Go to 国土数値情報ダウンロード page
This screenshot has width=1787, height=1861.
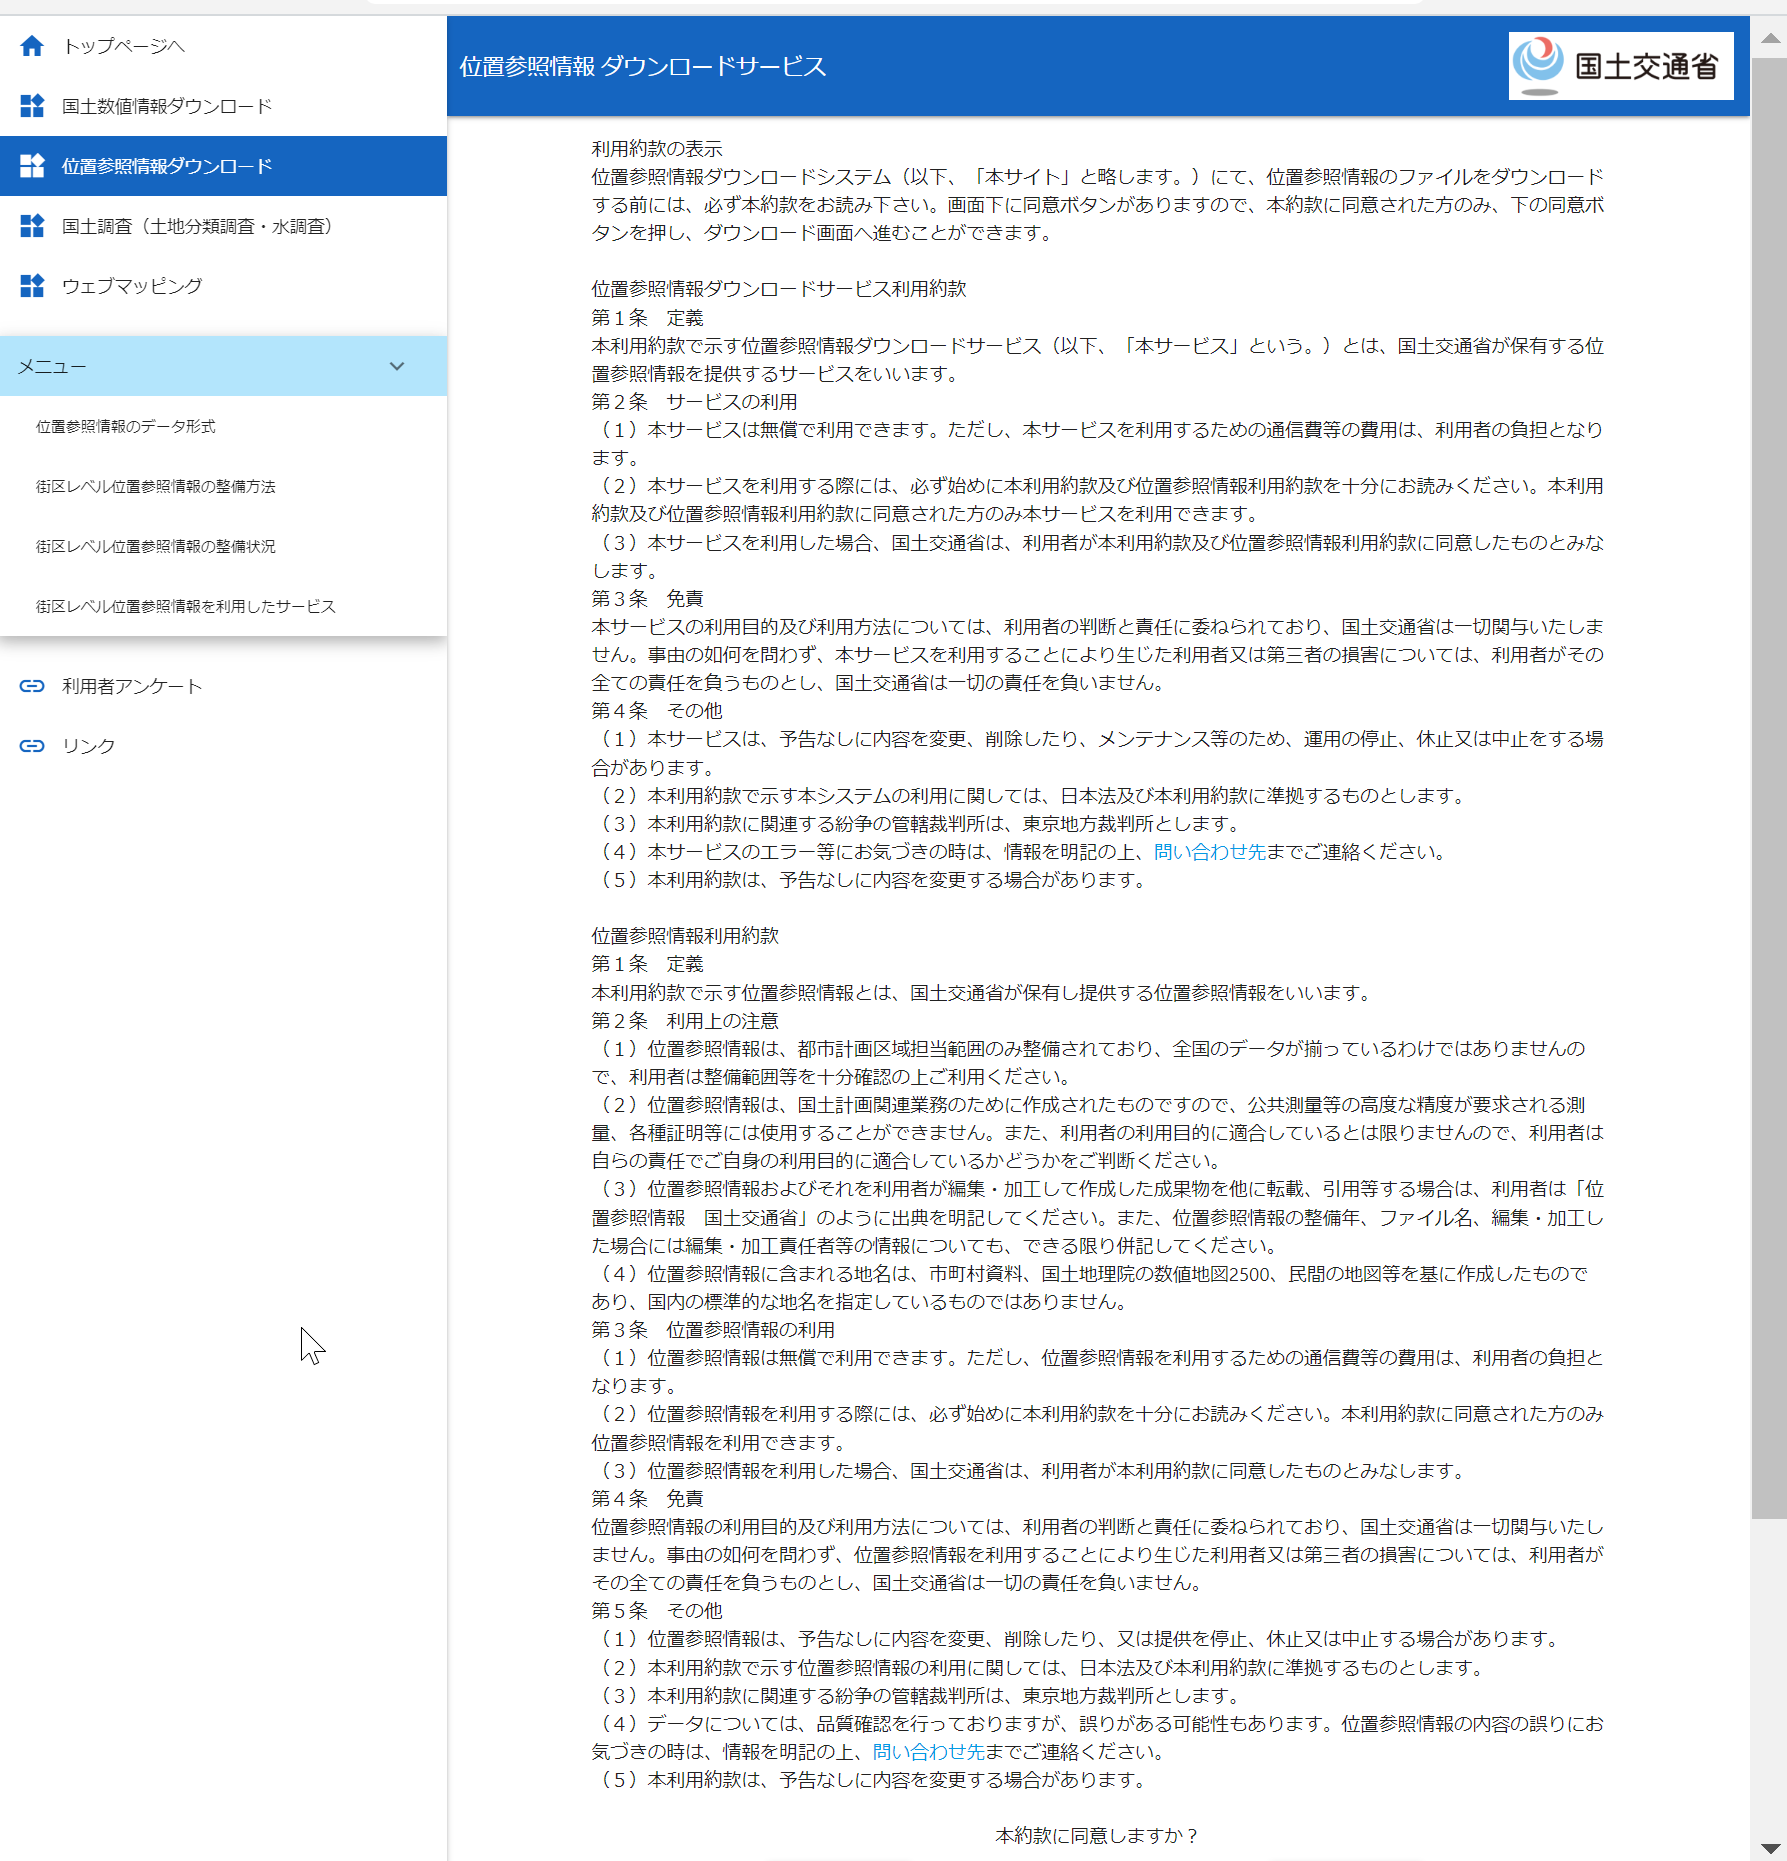[x=167, y=106]
